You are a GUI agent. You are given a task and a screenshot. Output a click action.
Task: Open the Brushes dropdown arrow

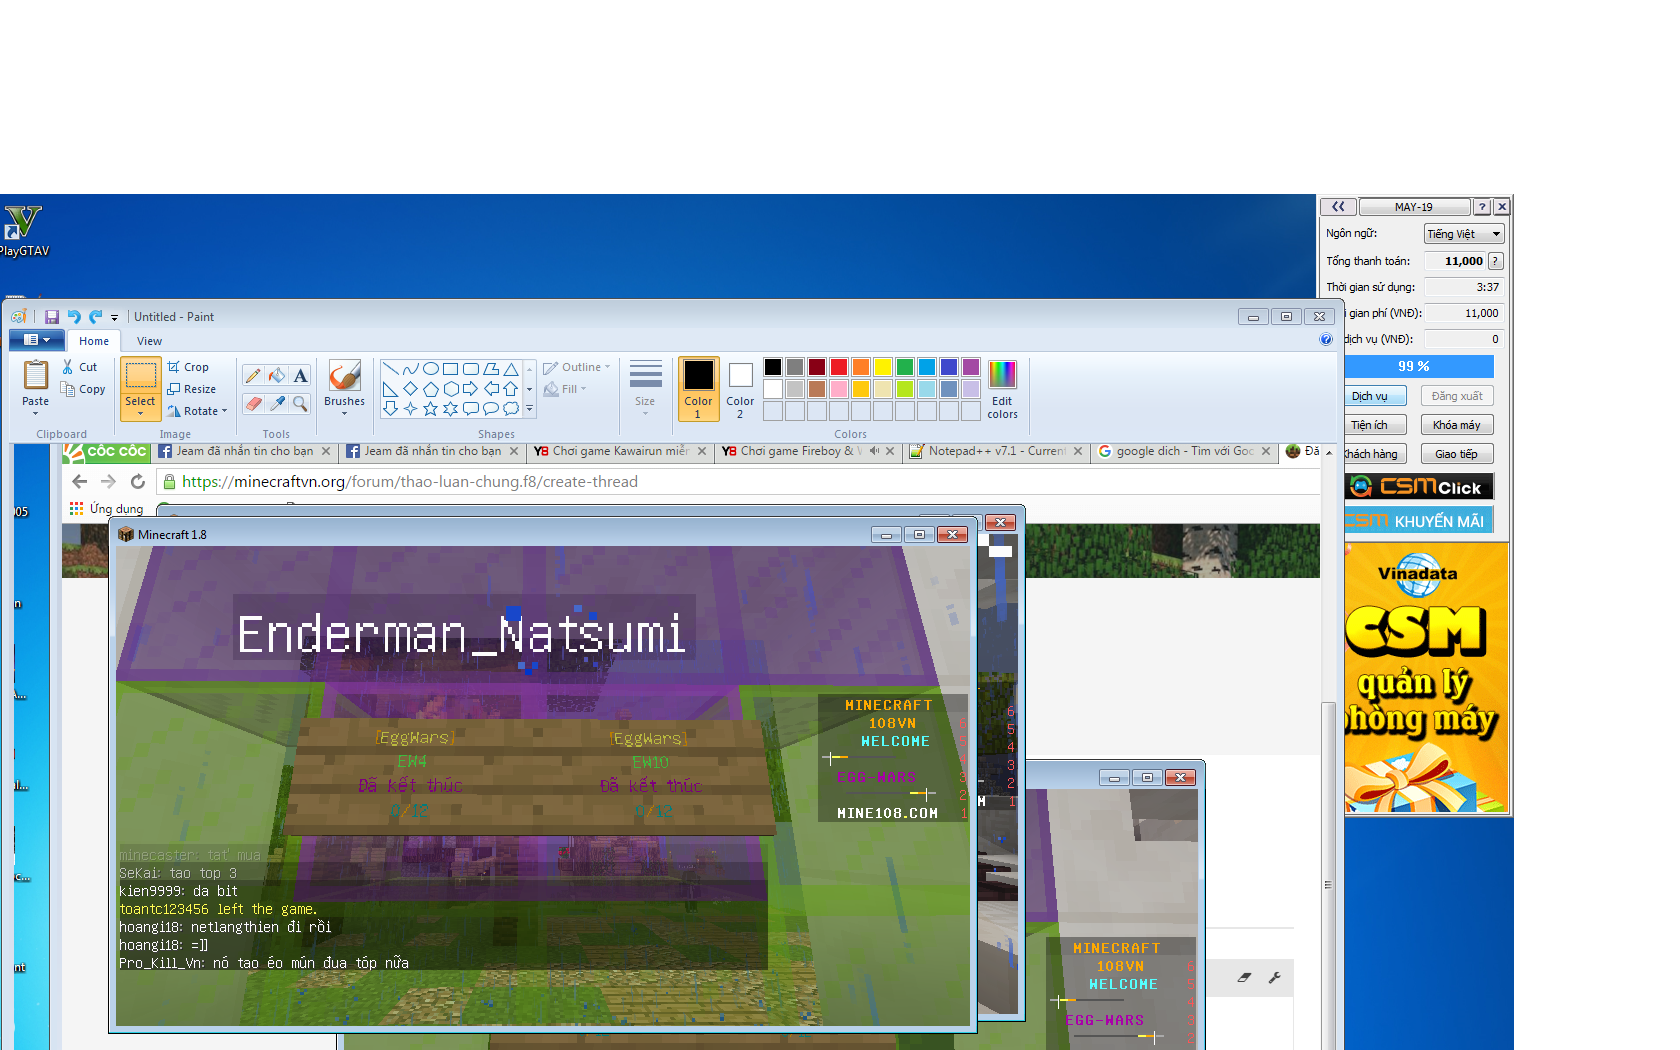click(x=344, y=414)
